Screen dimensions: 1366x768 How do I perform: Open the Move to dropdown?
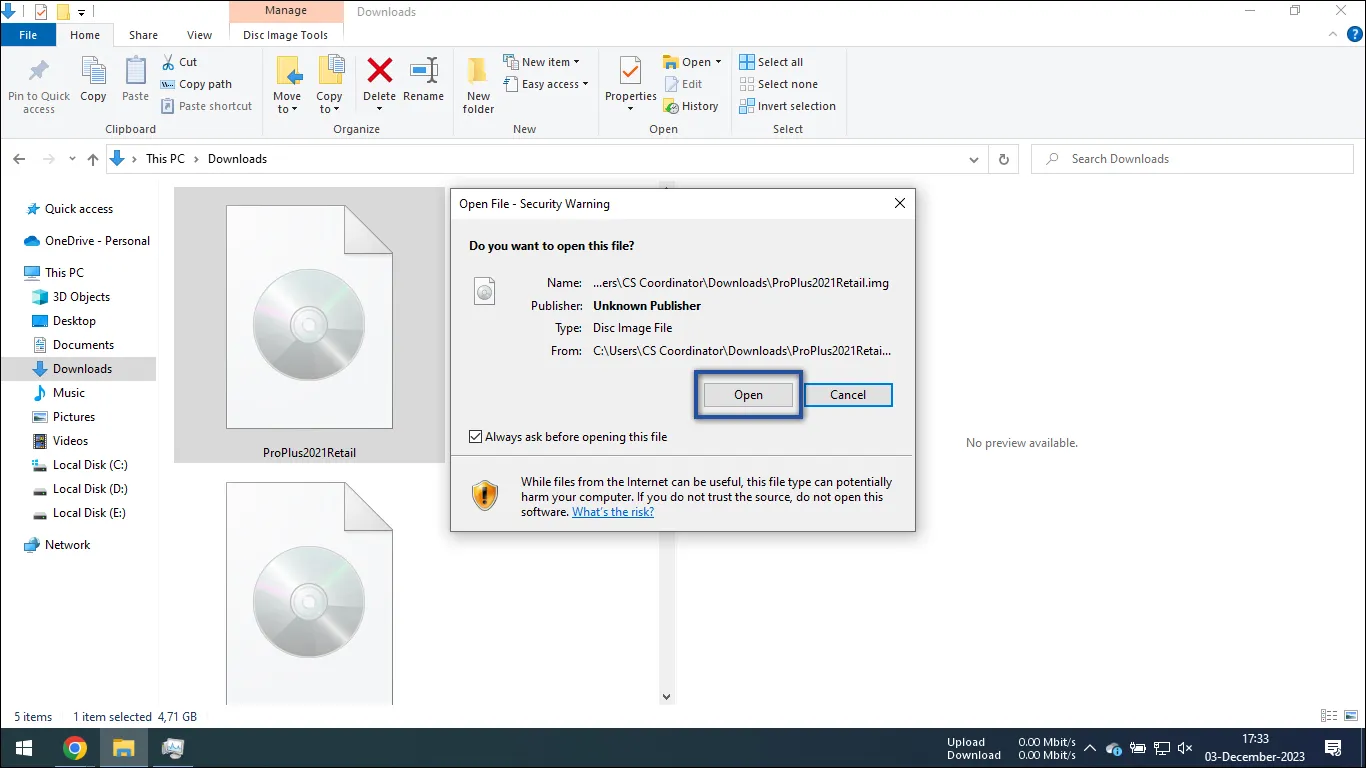(x=287, y=84)
